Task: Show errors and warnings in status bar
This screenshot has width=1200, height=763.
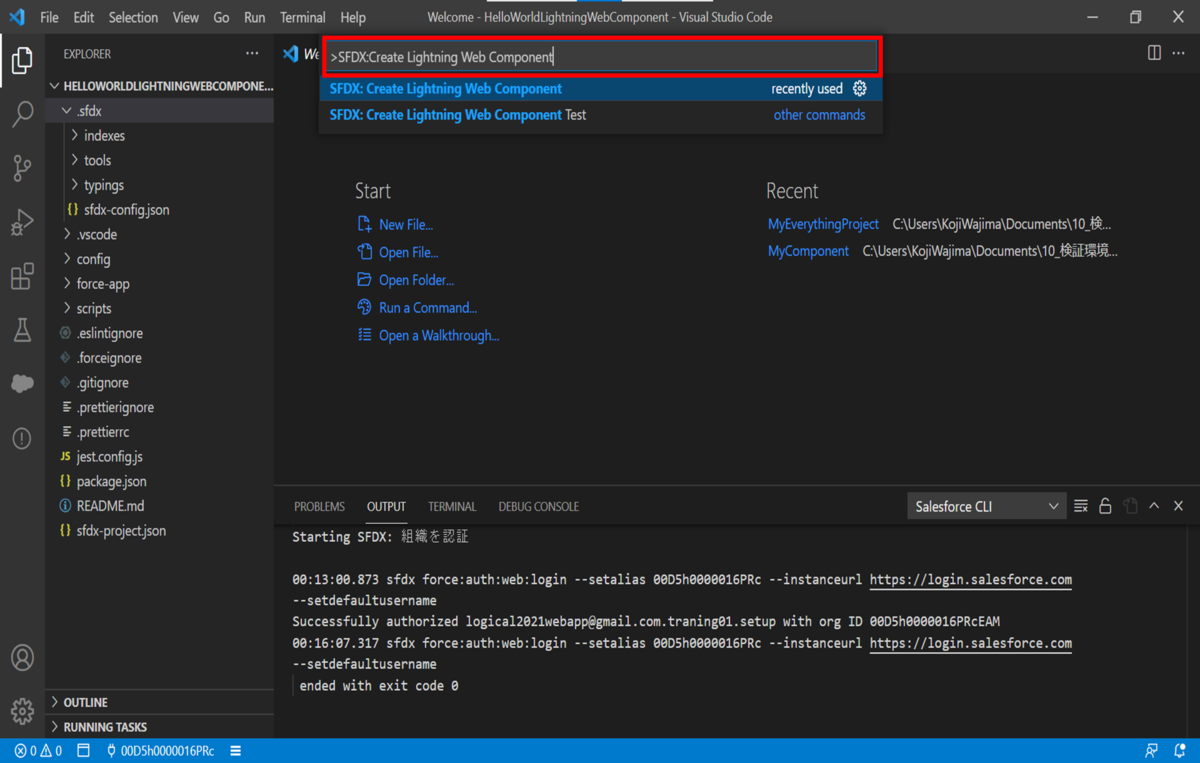Action: (x=38, y=751)
